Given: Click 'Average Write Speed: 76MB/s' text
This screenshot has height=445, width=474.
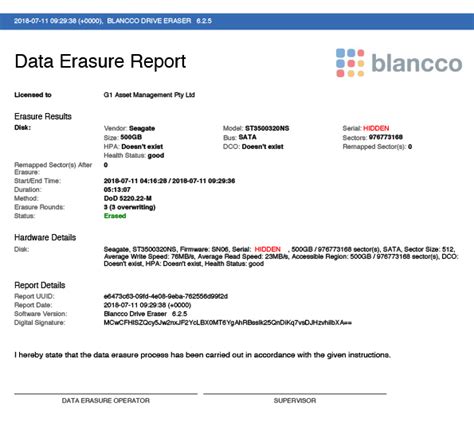Looking at the screenshot, I should pos(149,257).
